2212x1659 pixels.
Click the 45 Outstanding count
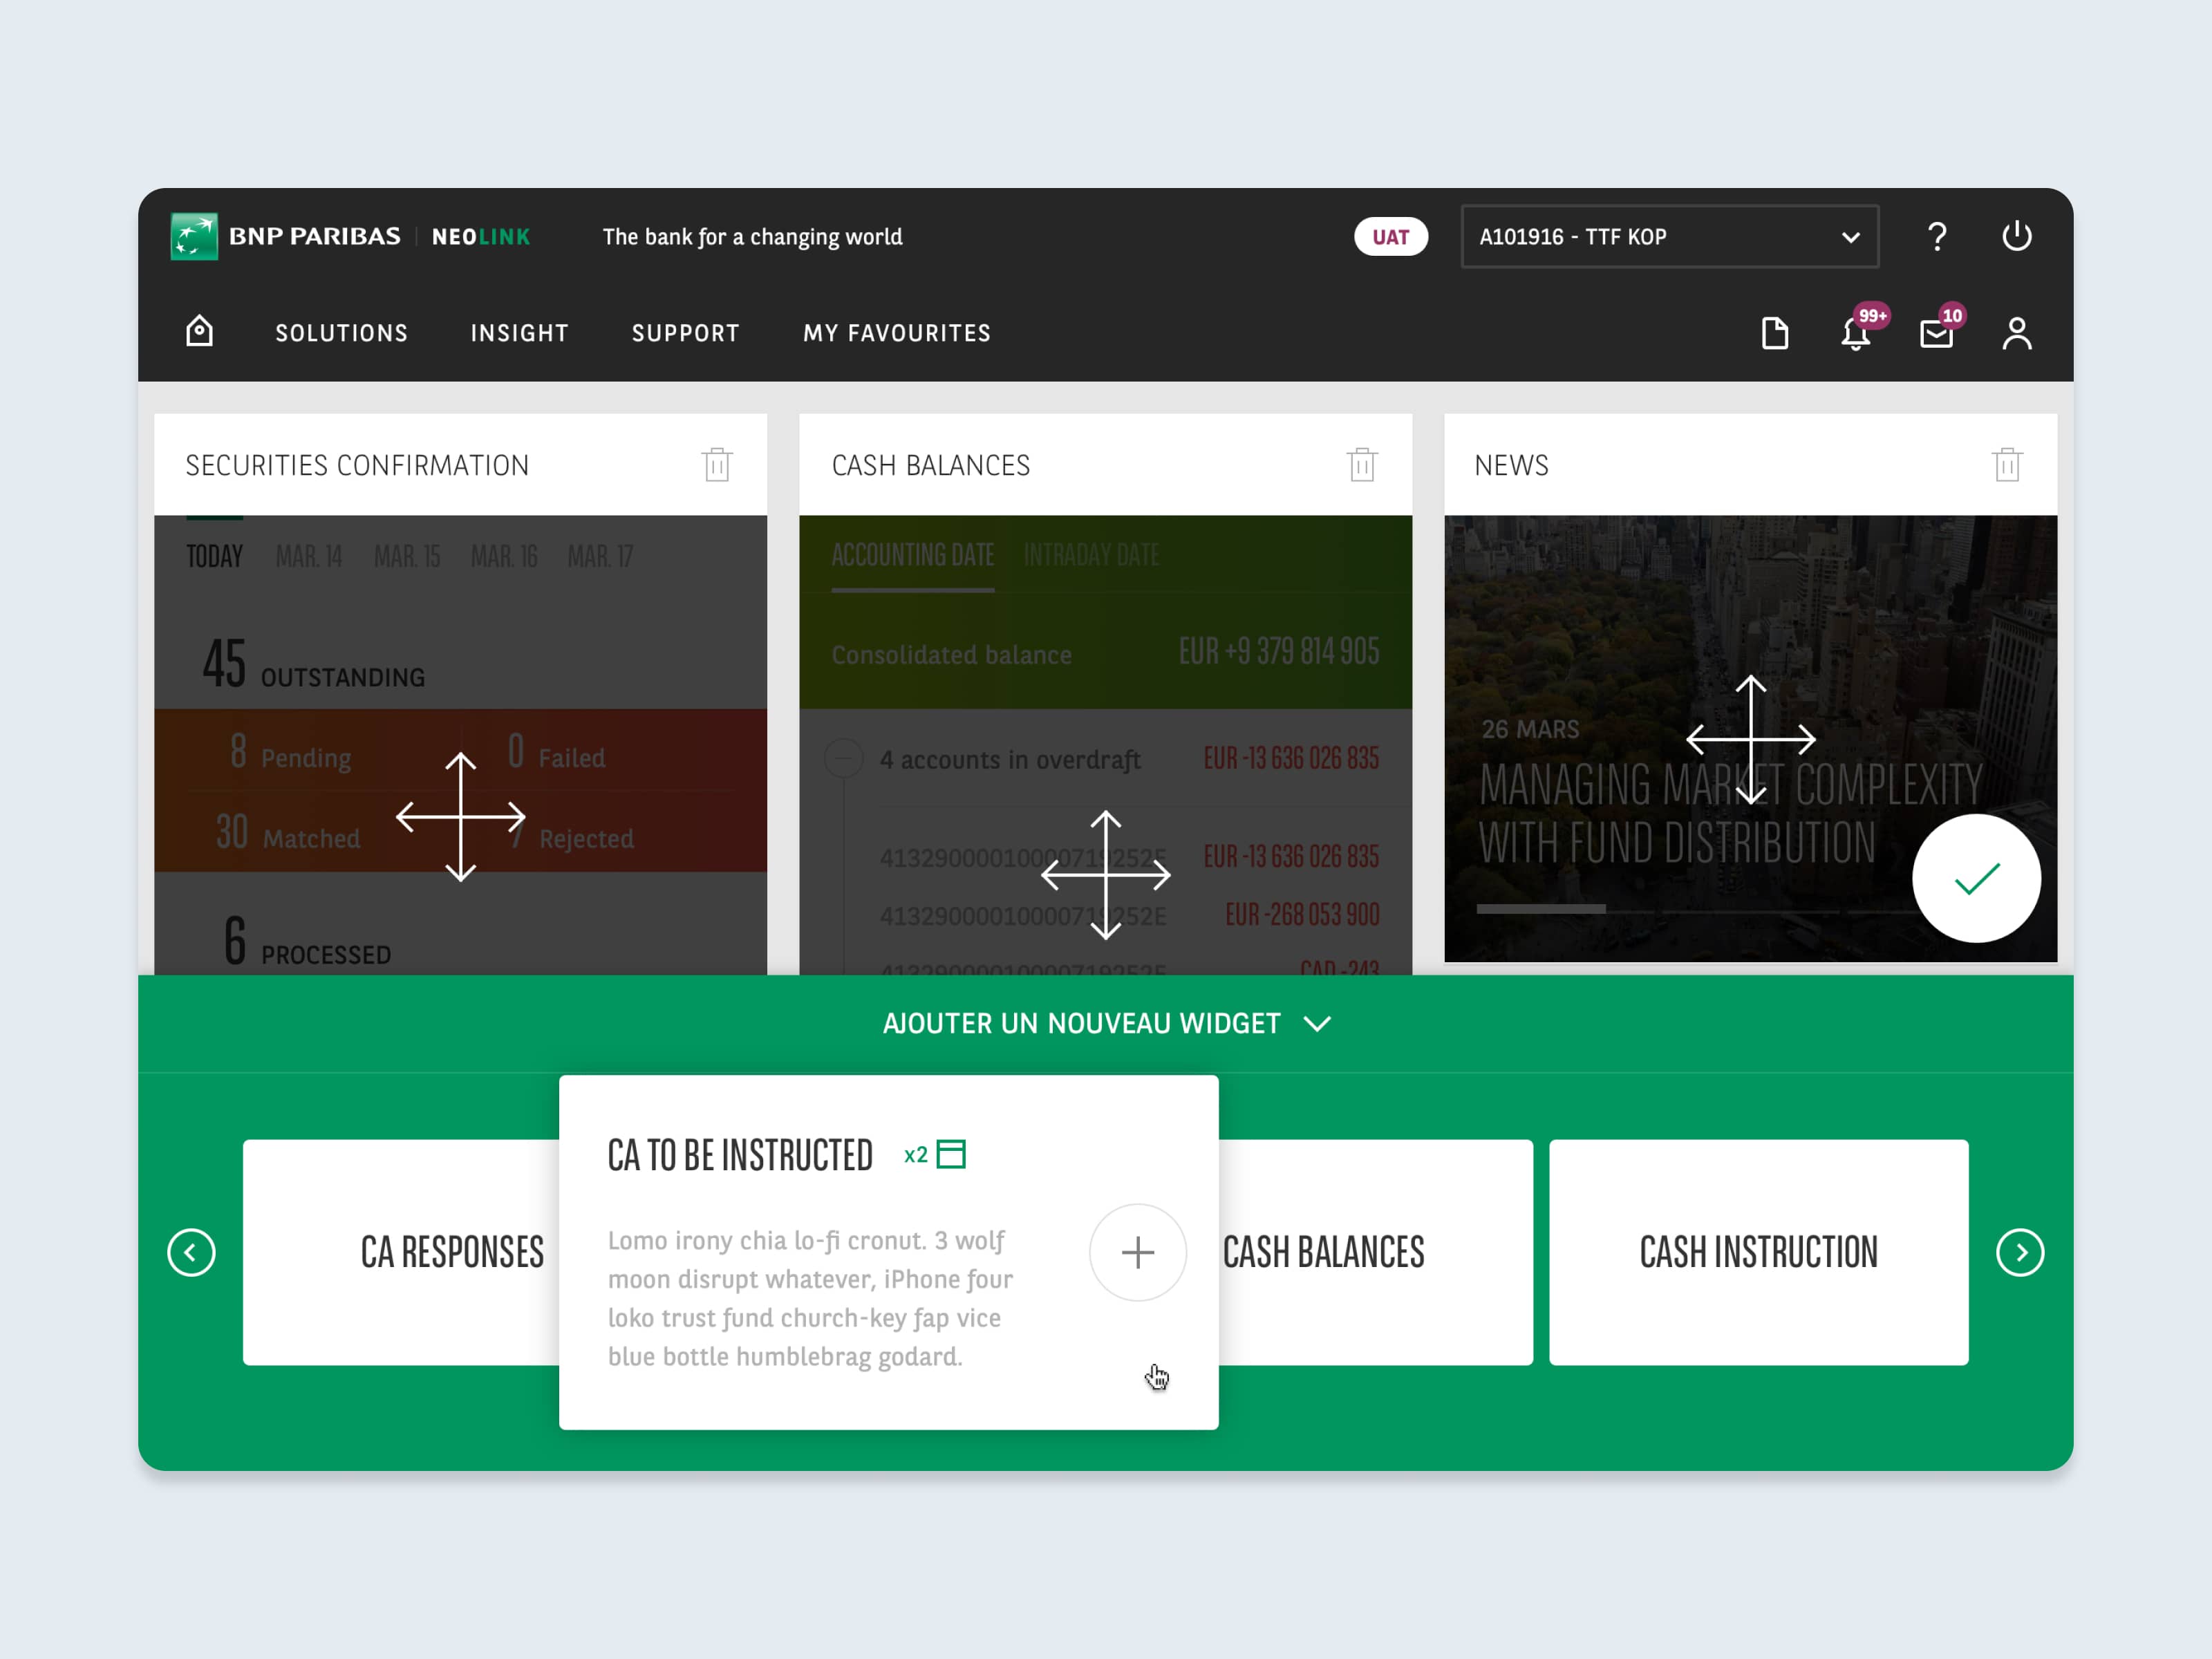coord(313,663)
